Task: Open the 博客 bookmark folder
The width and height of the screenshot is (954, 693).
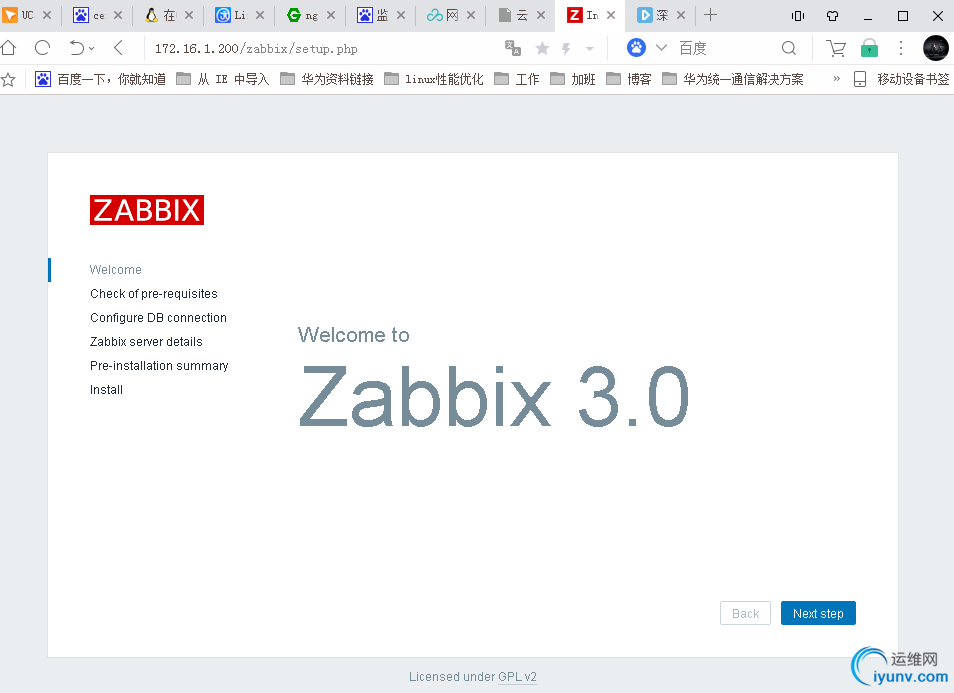Action: pos(628,79)
